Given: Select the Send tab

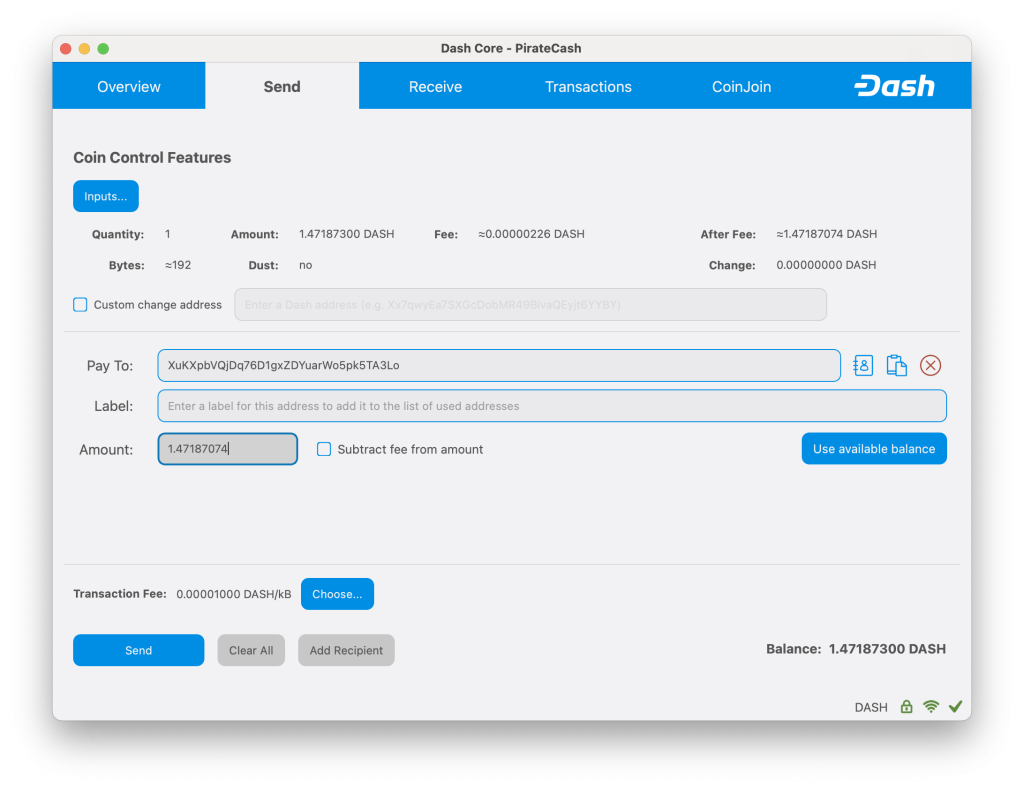Looking at the screenshot, I should pyautogui.click(x=282, y=86).
